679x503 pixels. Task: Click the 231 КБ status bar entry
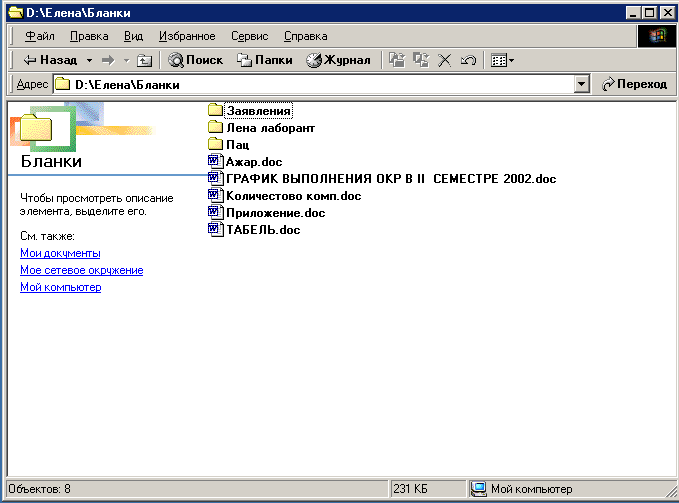click(410, 489)
